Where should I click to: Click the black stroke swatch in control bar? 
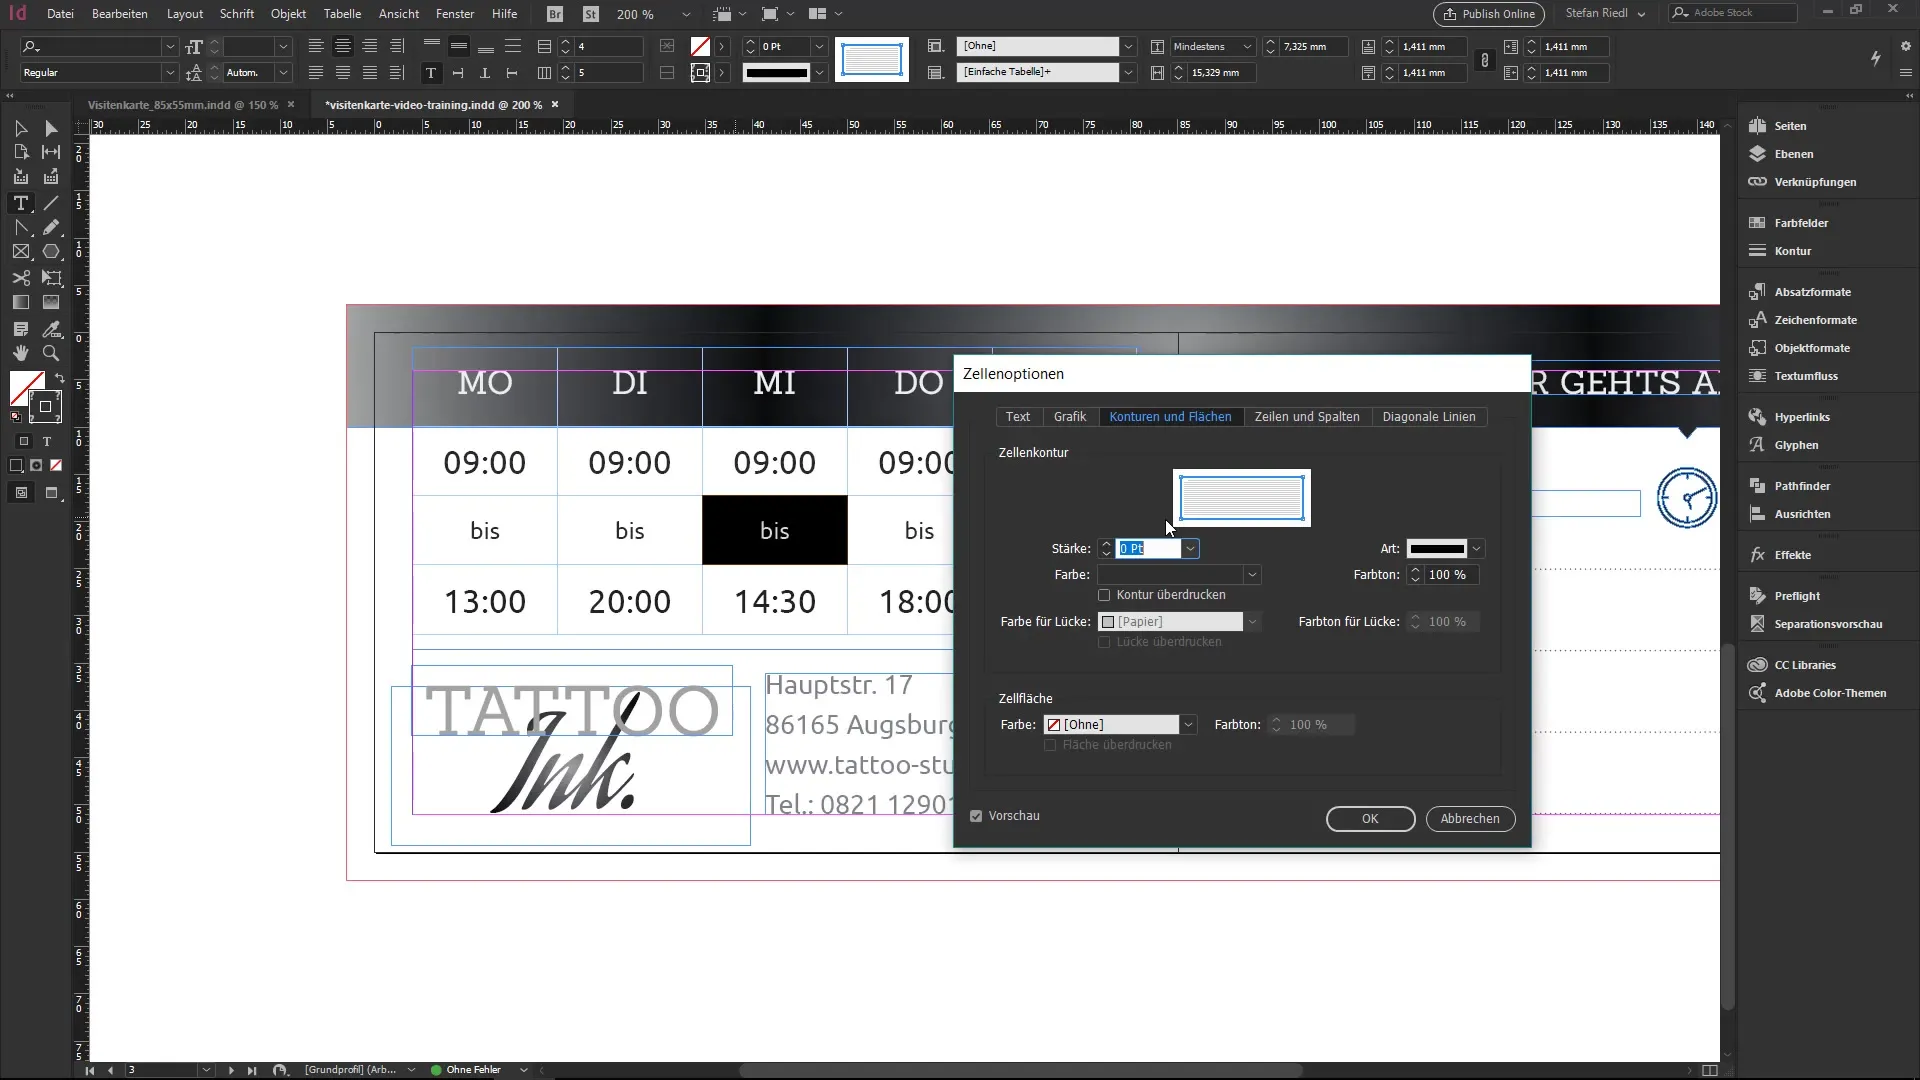click(777, 72)
